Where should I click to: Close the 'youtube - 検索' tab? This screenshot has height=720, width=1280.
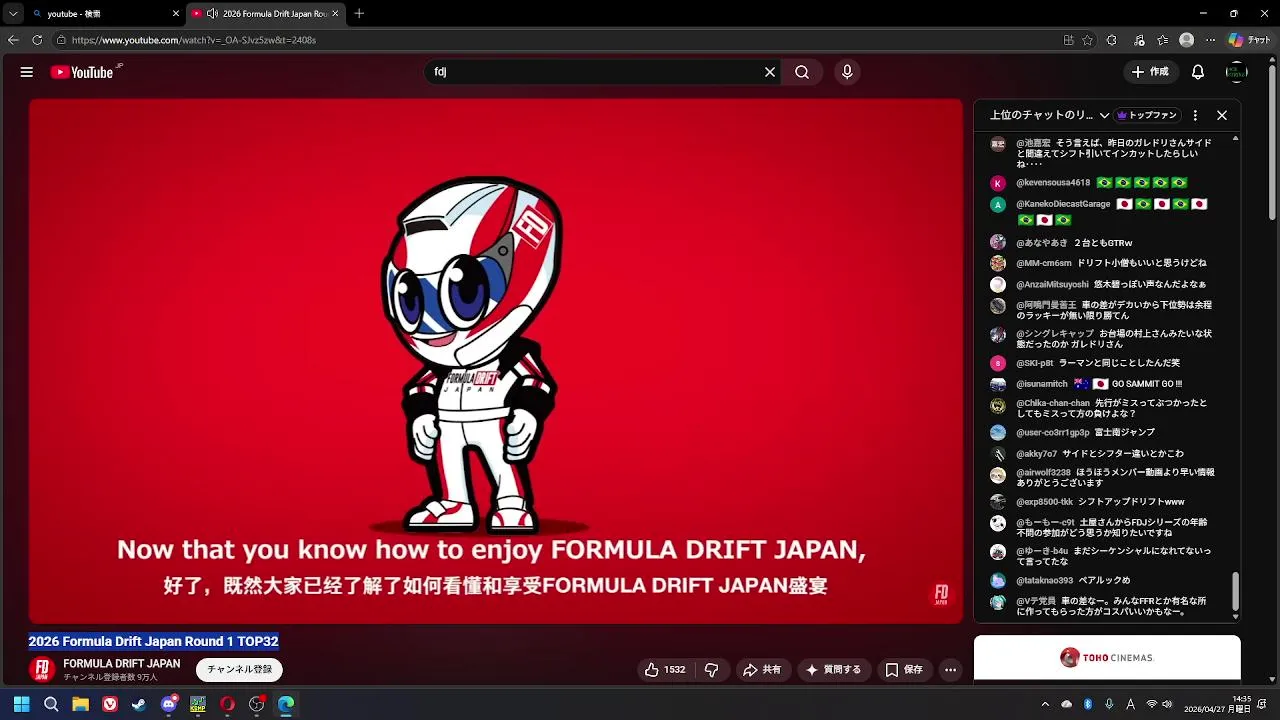[x=176, y=14]
